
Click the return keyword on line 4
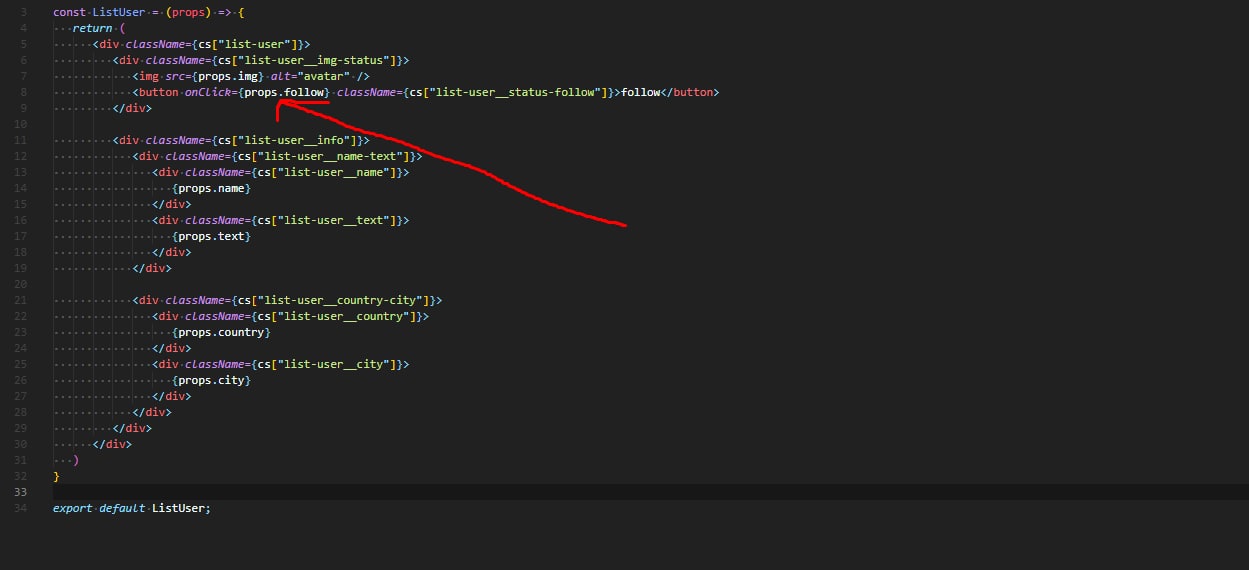click(x=92, y=28)
